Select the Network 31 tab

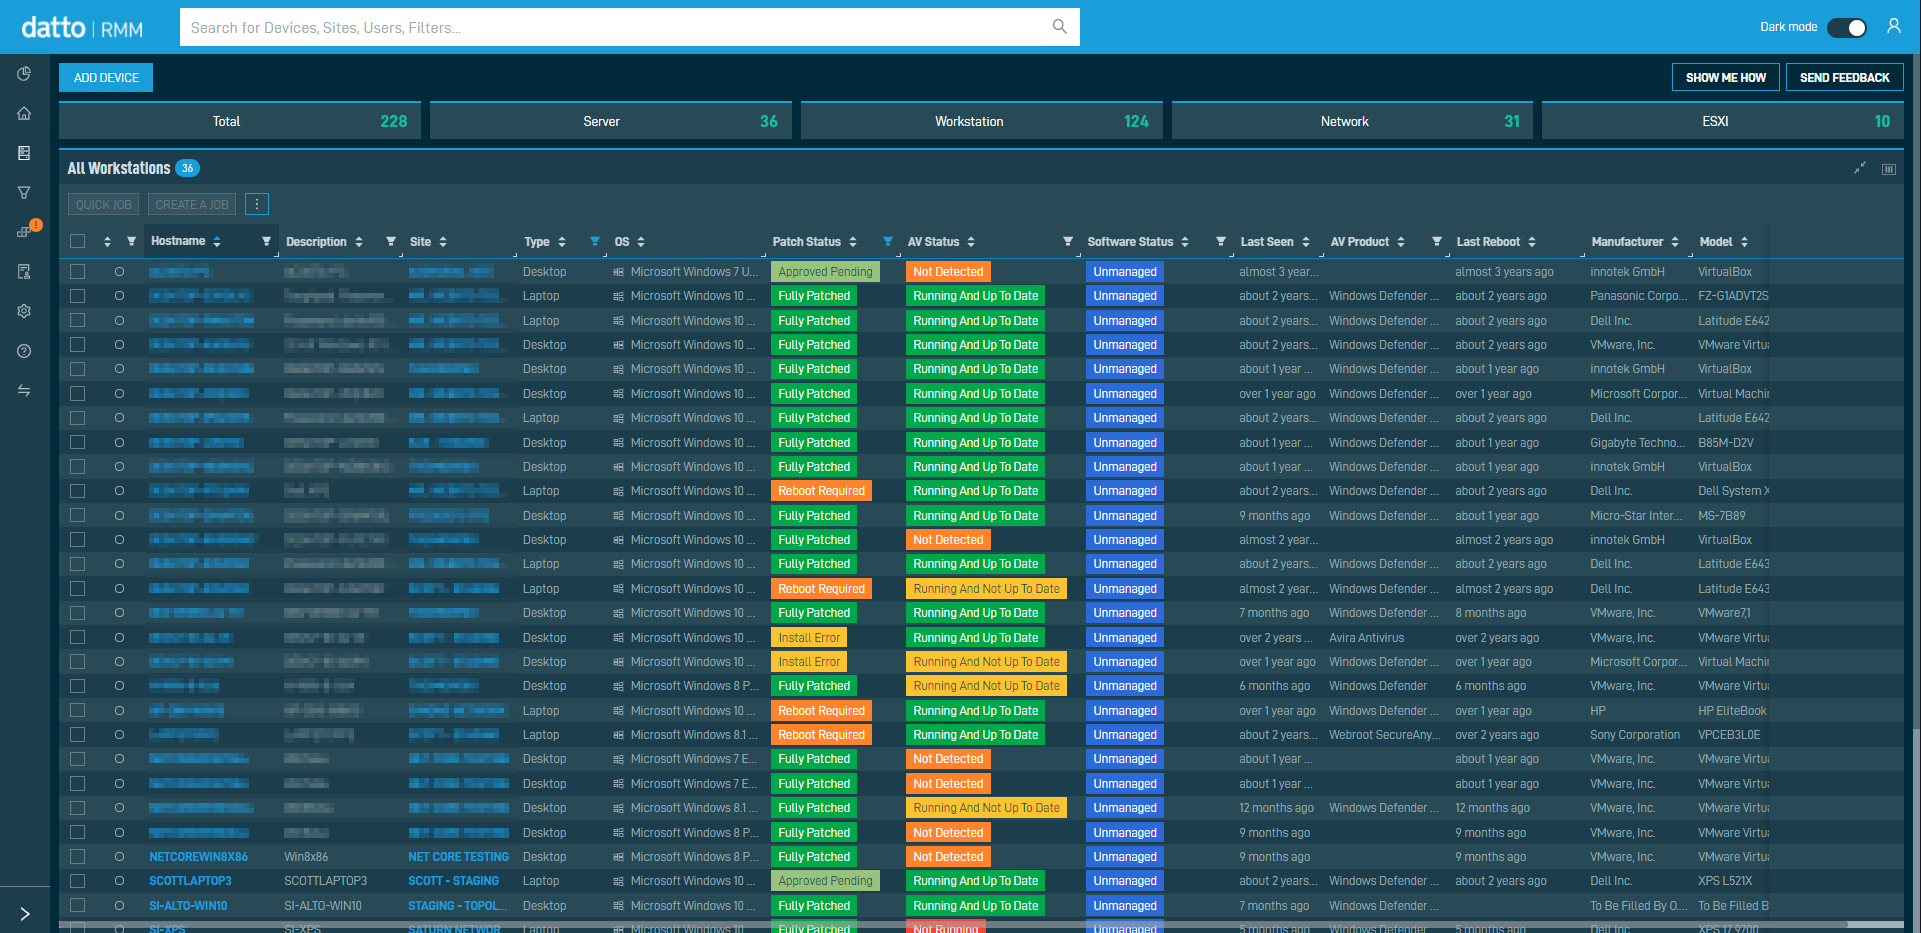[x=1353, y=121]
